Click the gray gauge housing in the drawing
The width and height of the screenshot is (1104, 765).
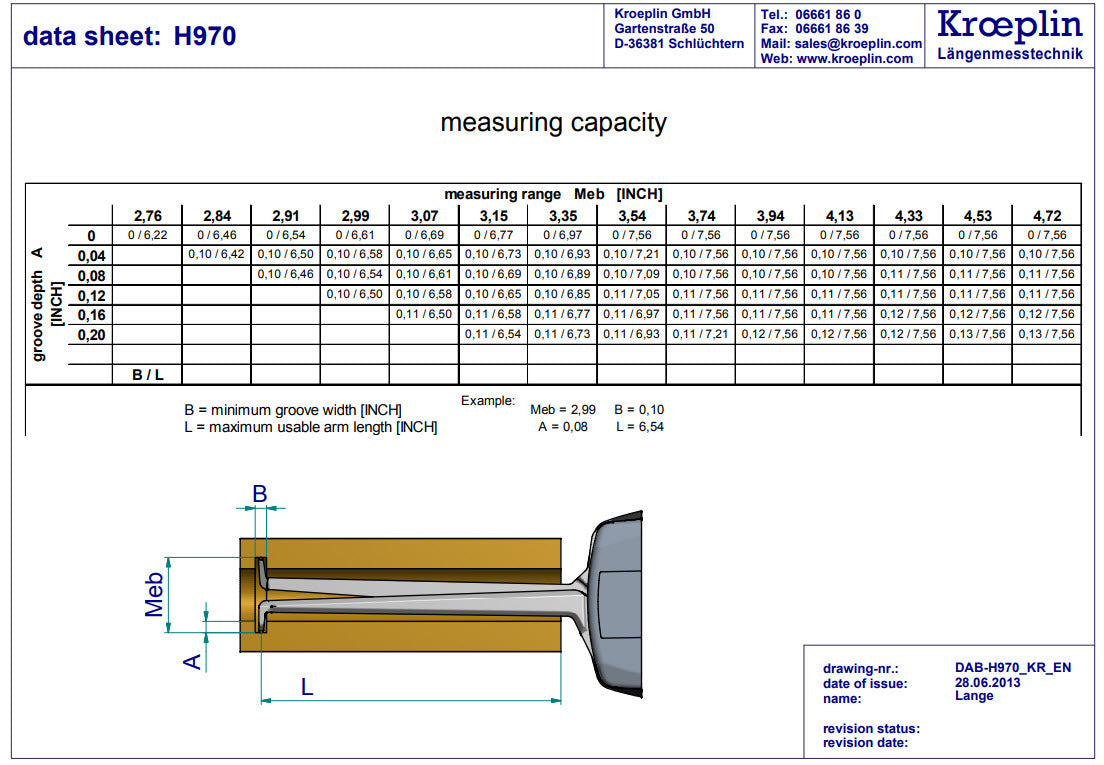click(x=620, y=598)
